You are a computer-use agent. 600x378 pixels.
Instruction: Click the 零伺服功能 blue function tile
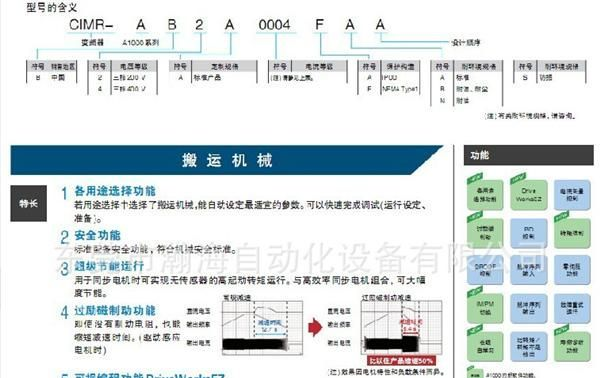click(x=572, y=270)
